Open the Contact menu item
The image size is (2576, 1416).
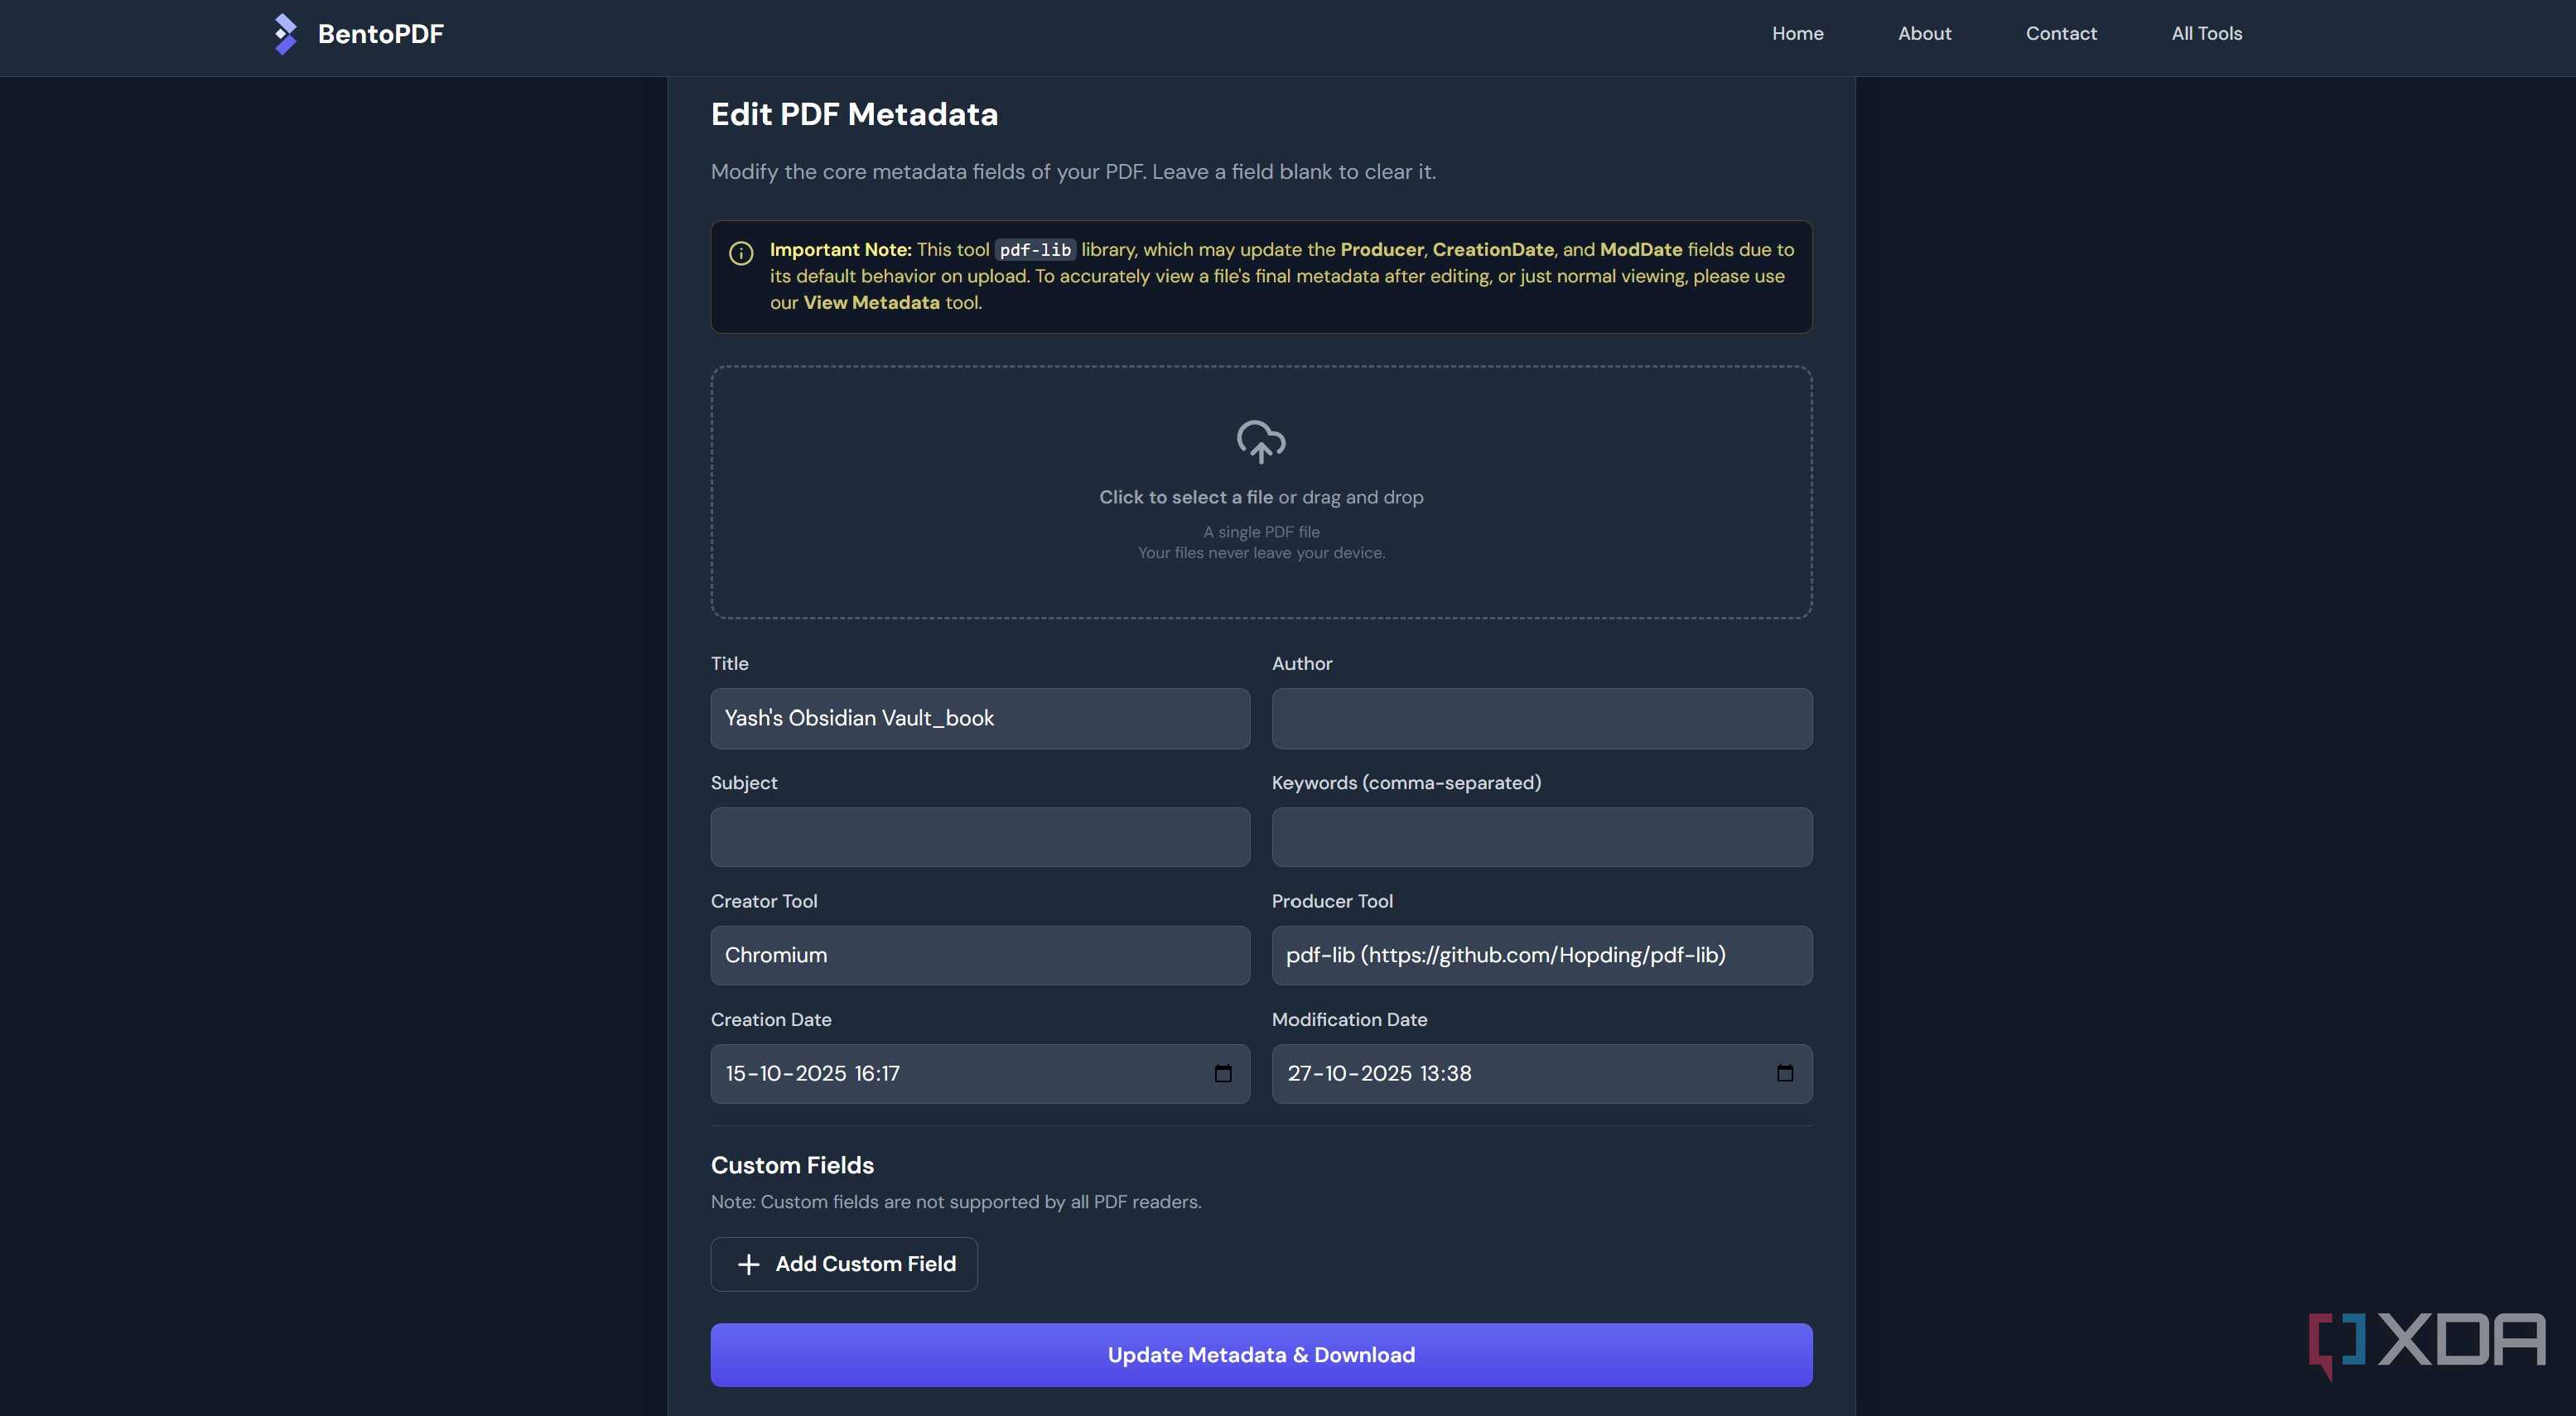point(2061,33)
